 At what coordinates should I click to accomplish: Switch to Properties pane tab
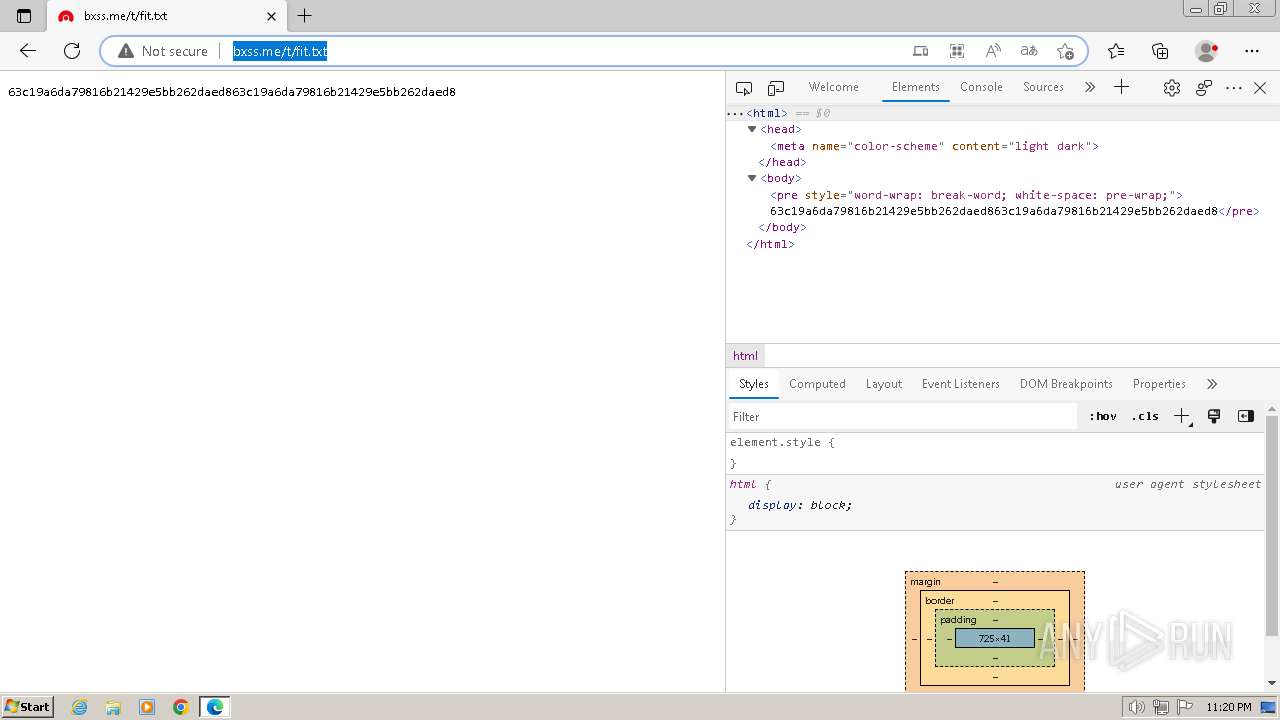click(x=1159, y=384)
